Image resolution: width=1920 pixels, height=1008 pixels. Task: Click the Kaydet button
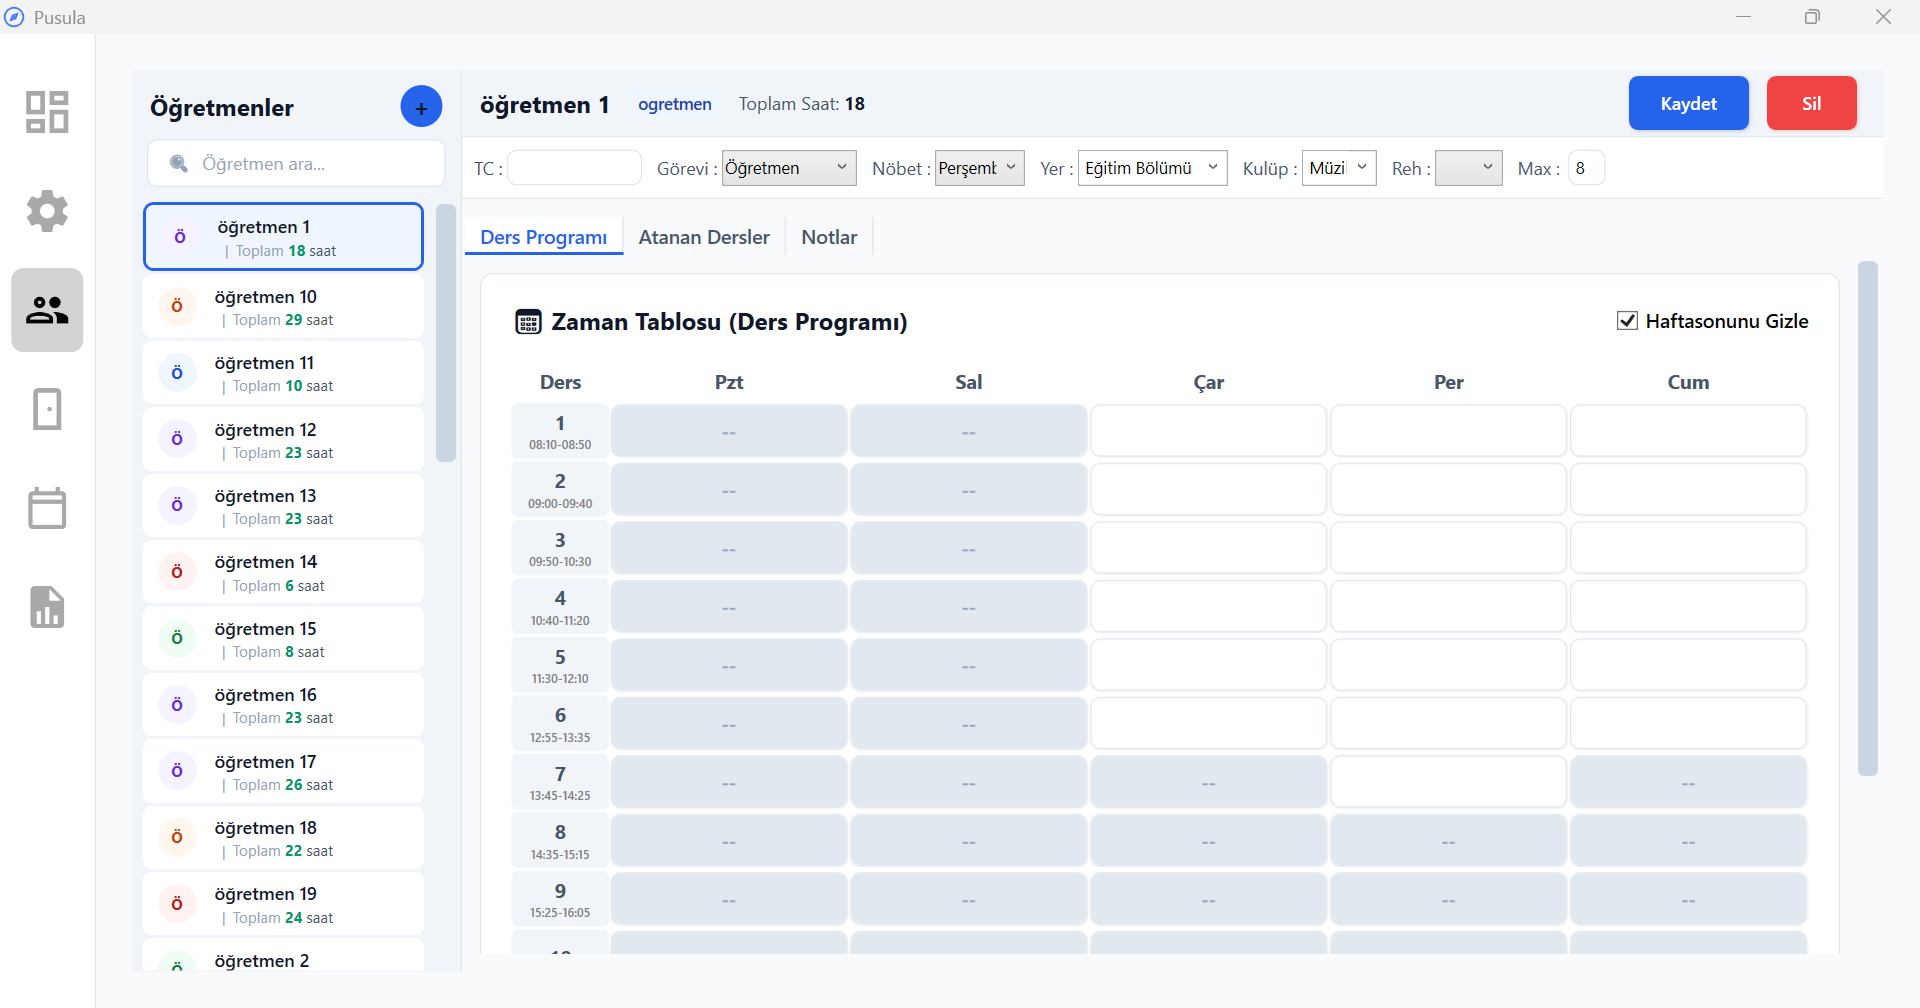click(1688, 104)
